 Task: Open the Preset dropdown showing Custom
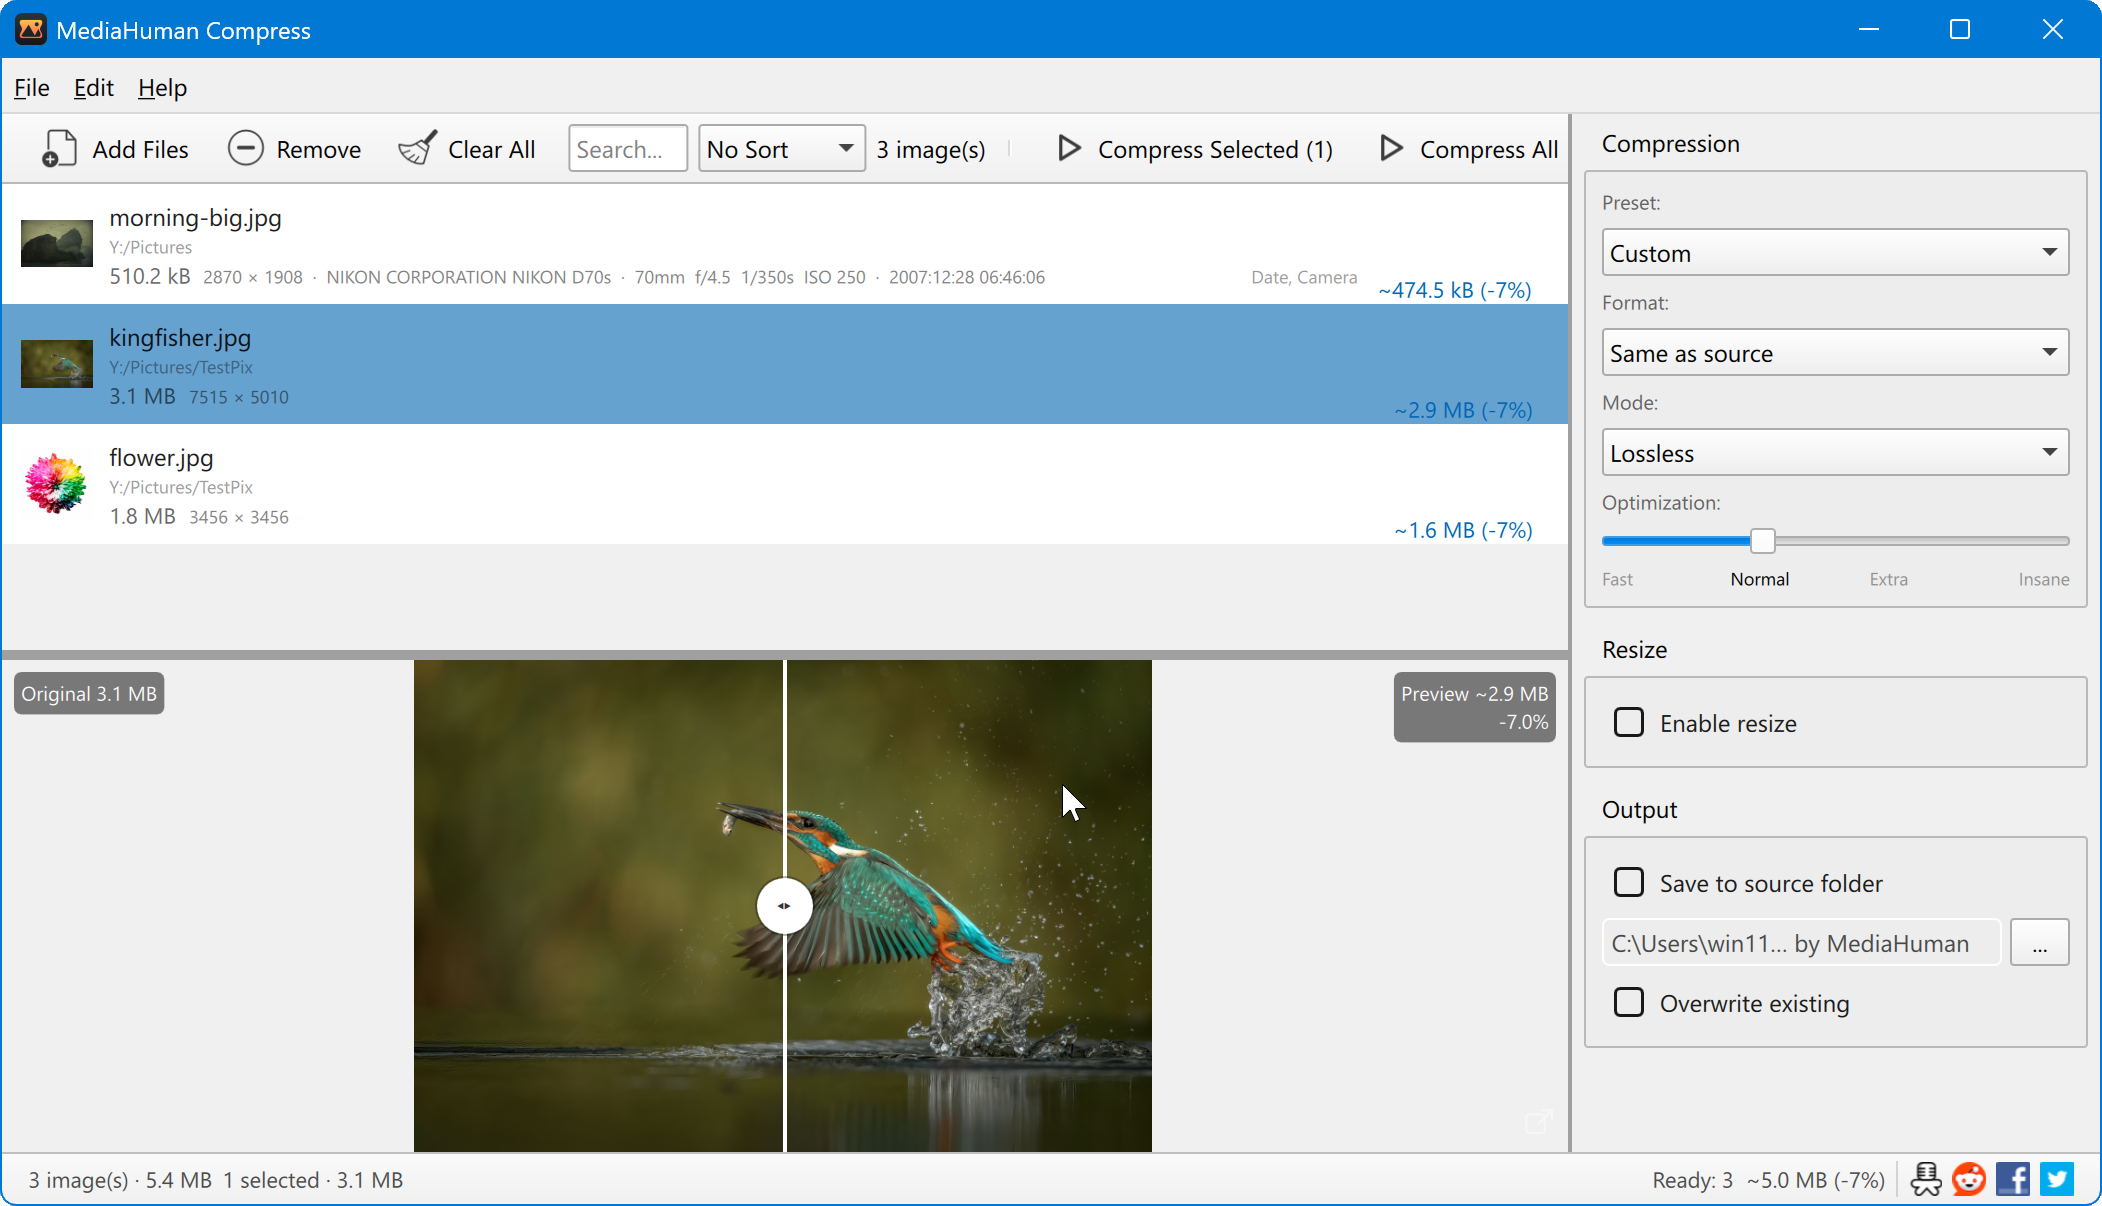pos(1835,253)
